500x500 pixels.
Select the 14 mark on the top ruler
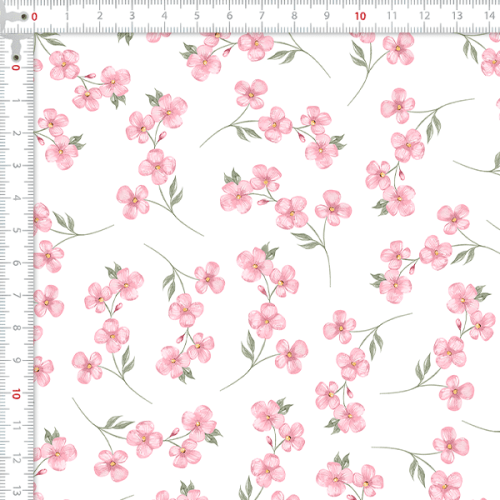tap(489, 16)
